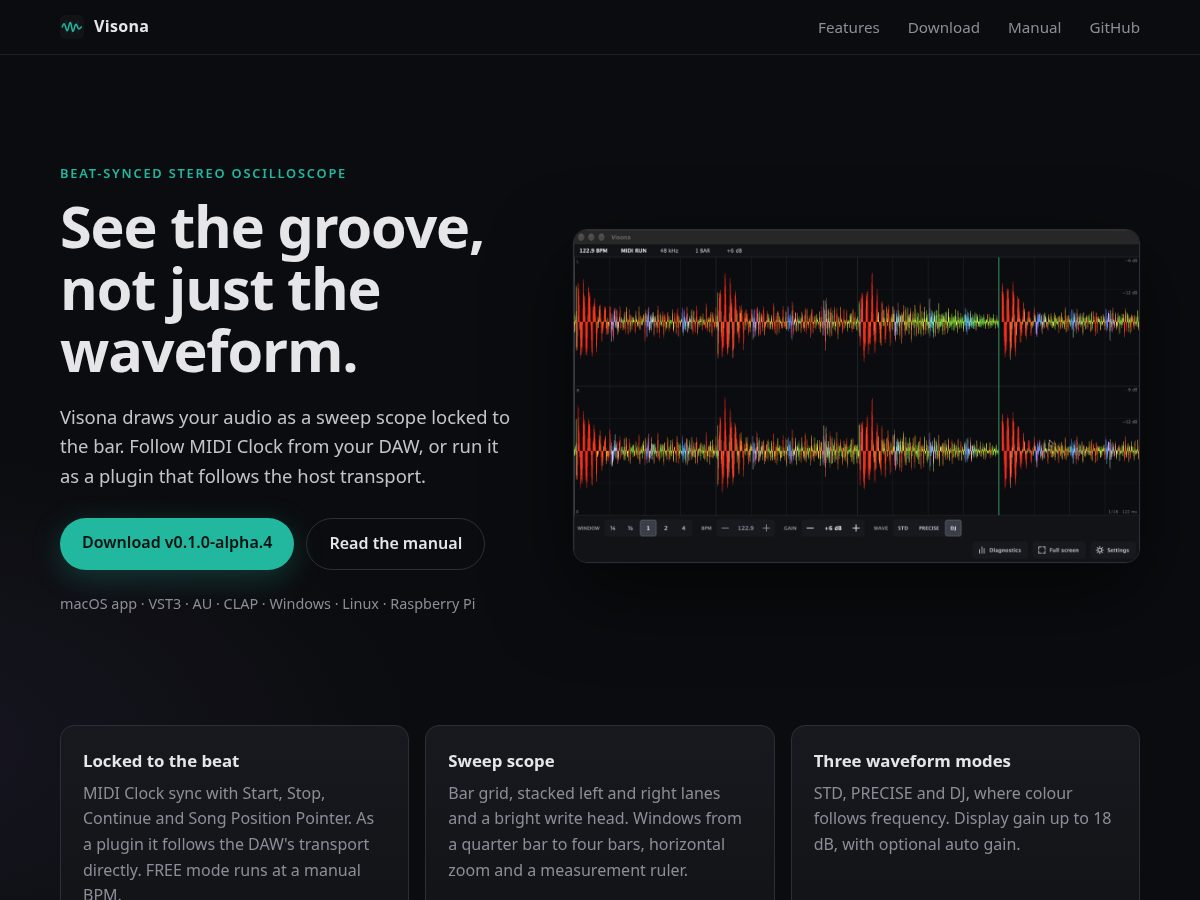The width and height of the screenshot is (1200, 900).
Task: Click 122.9 BPM in preview status bar
Action: point(593,251)
